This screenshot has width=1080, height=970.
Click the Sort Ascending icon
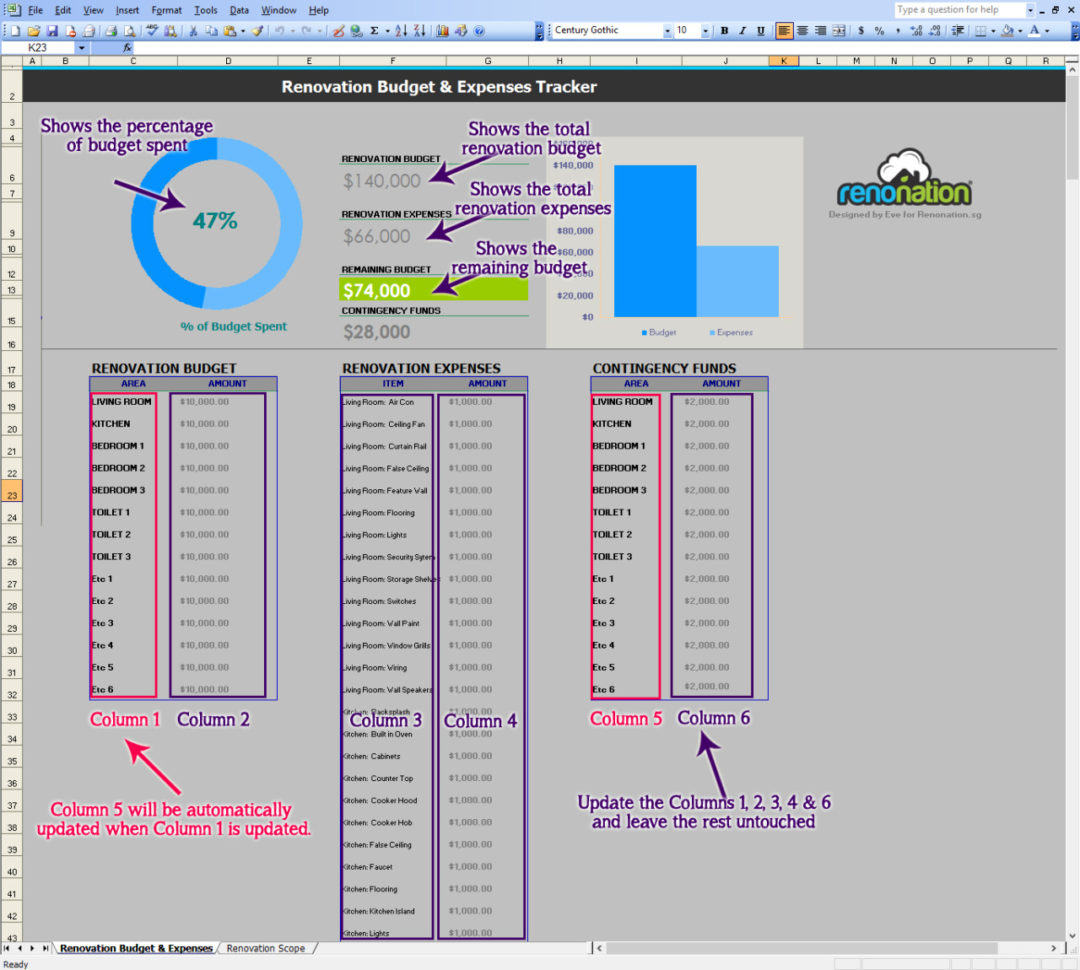[399, 29]
